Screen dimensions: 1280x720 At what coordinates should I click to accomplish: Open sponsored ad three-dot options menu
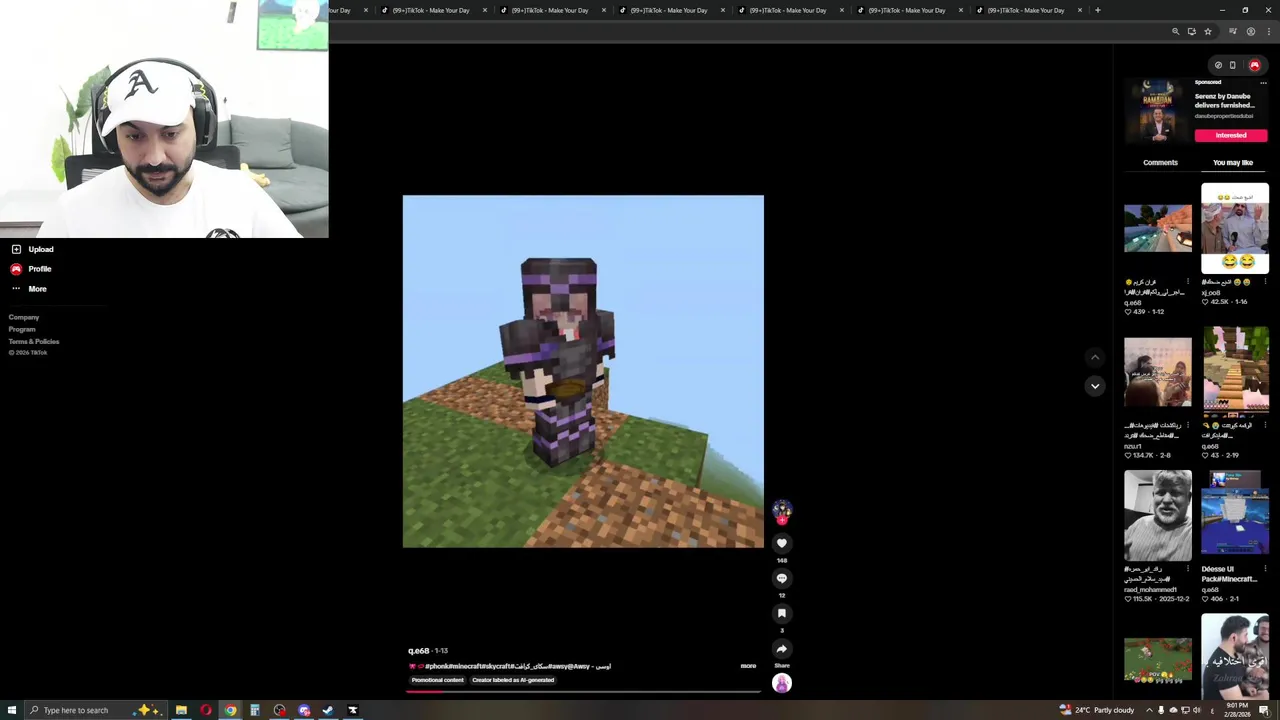(x=1263, y=83)
